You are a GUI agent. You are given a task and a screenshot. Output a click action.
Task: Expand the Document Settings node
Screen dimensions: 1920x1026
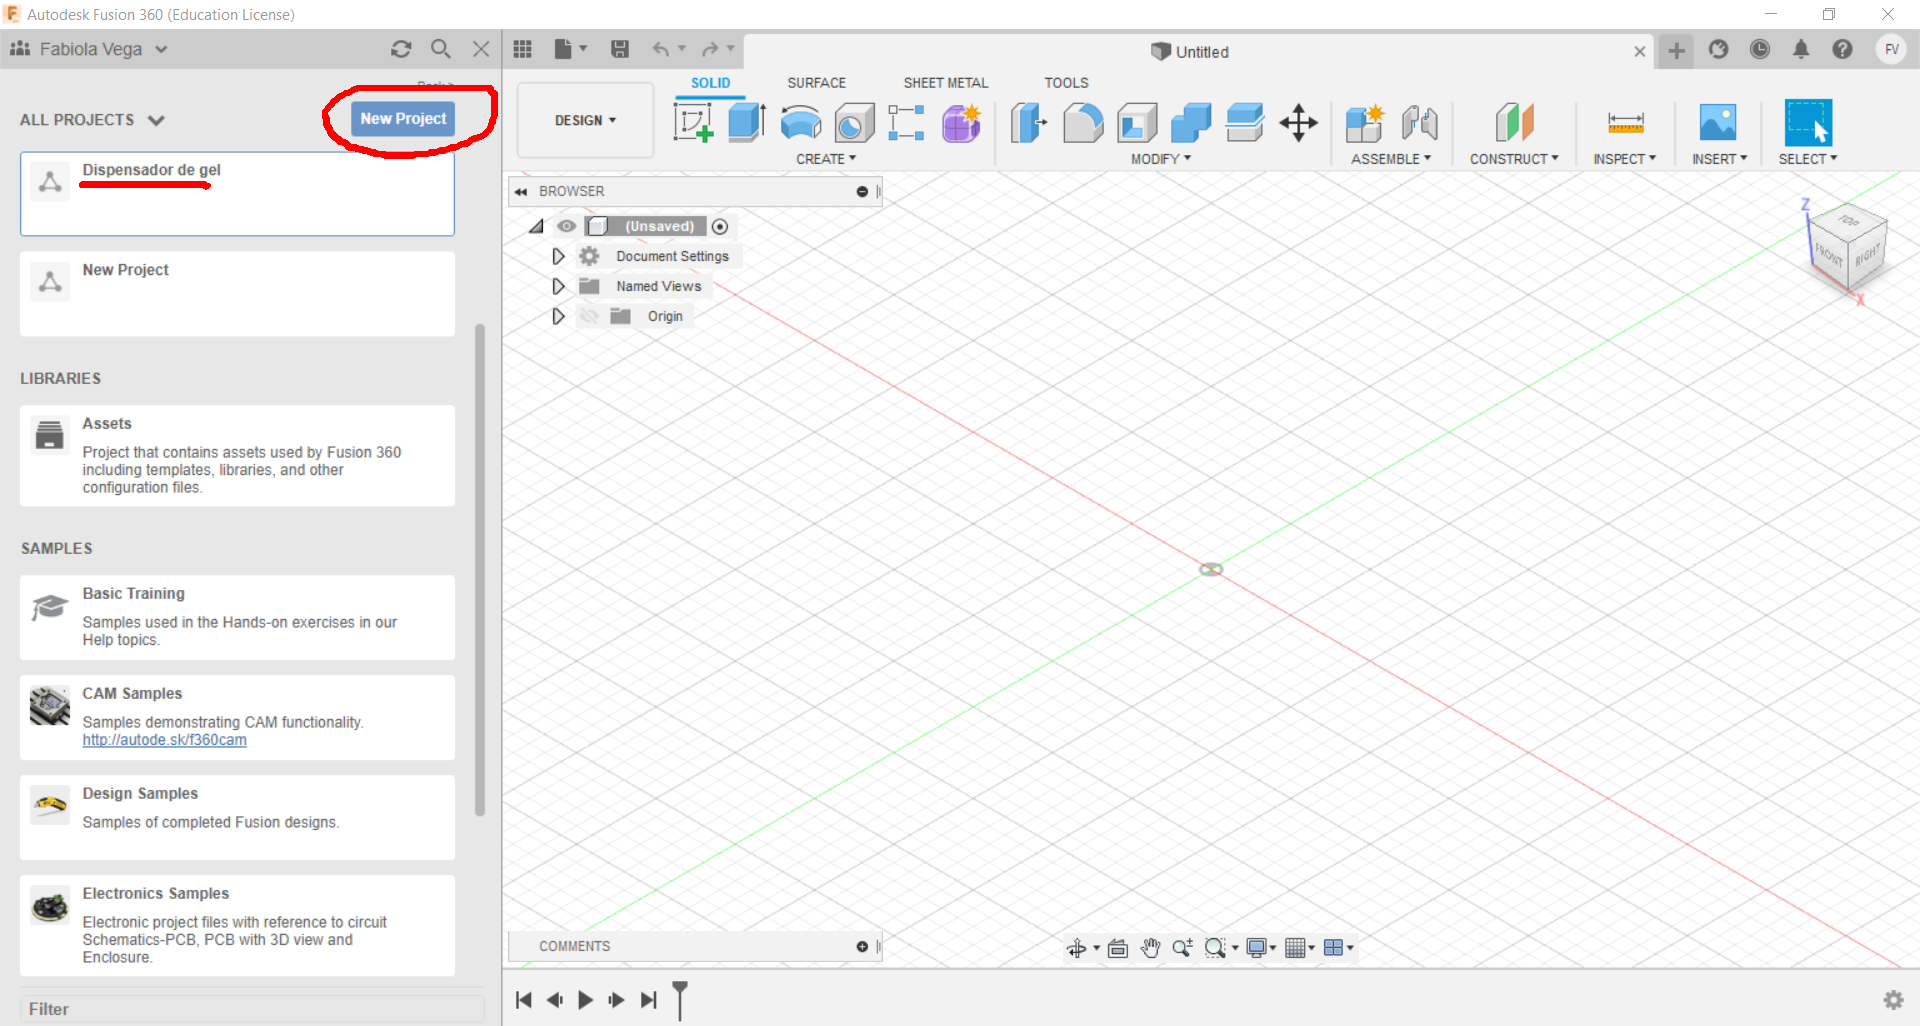pyautogui.click(x=558, y=256)
